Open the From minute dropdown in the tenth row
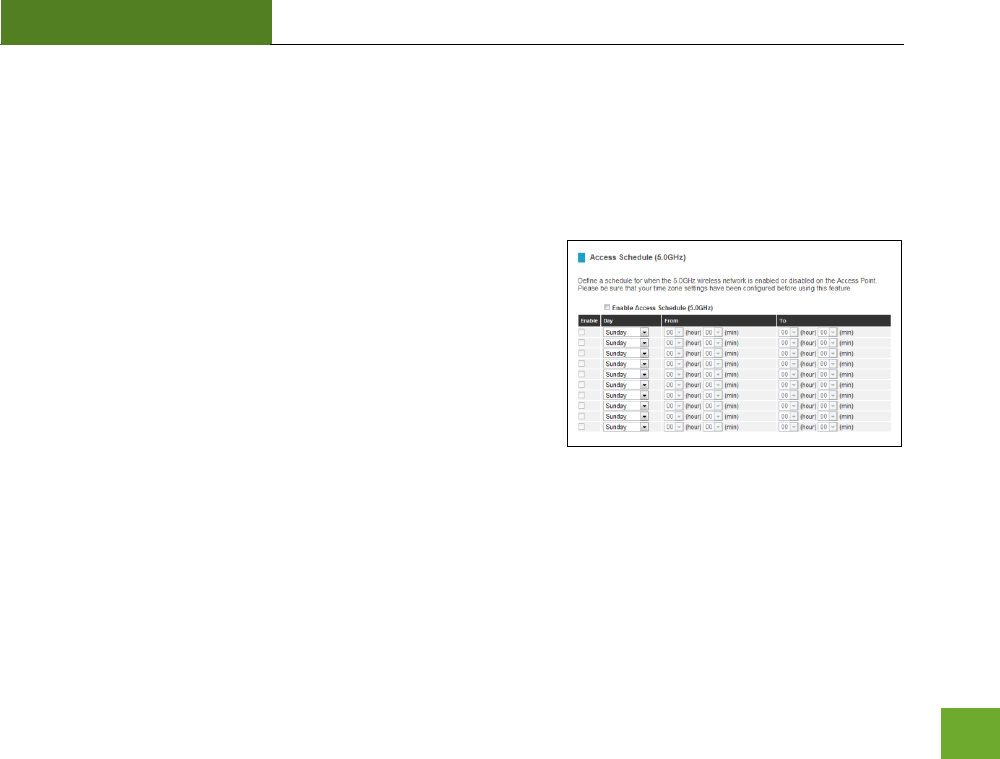Image resolution: width=1000 pixels, height=759 pixels. point(712,427)
